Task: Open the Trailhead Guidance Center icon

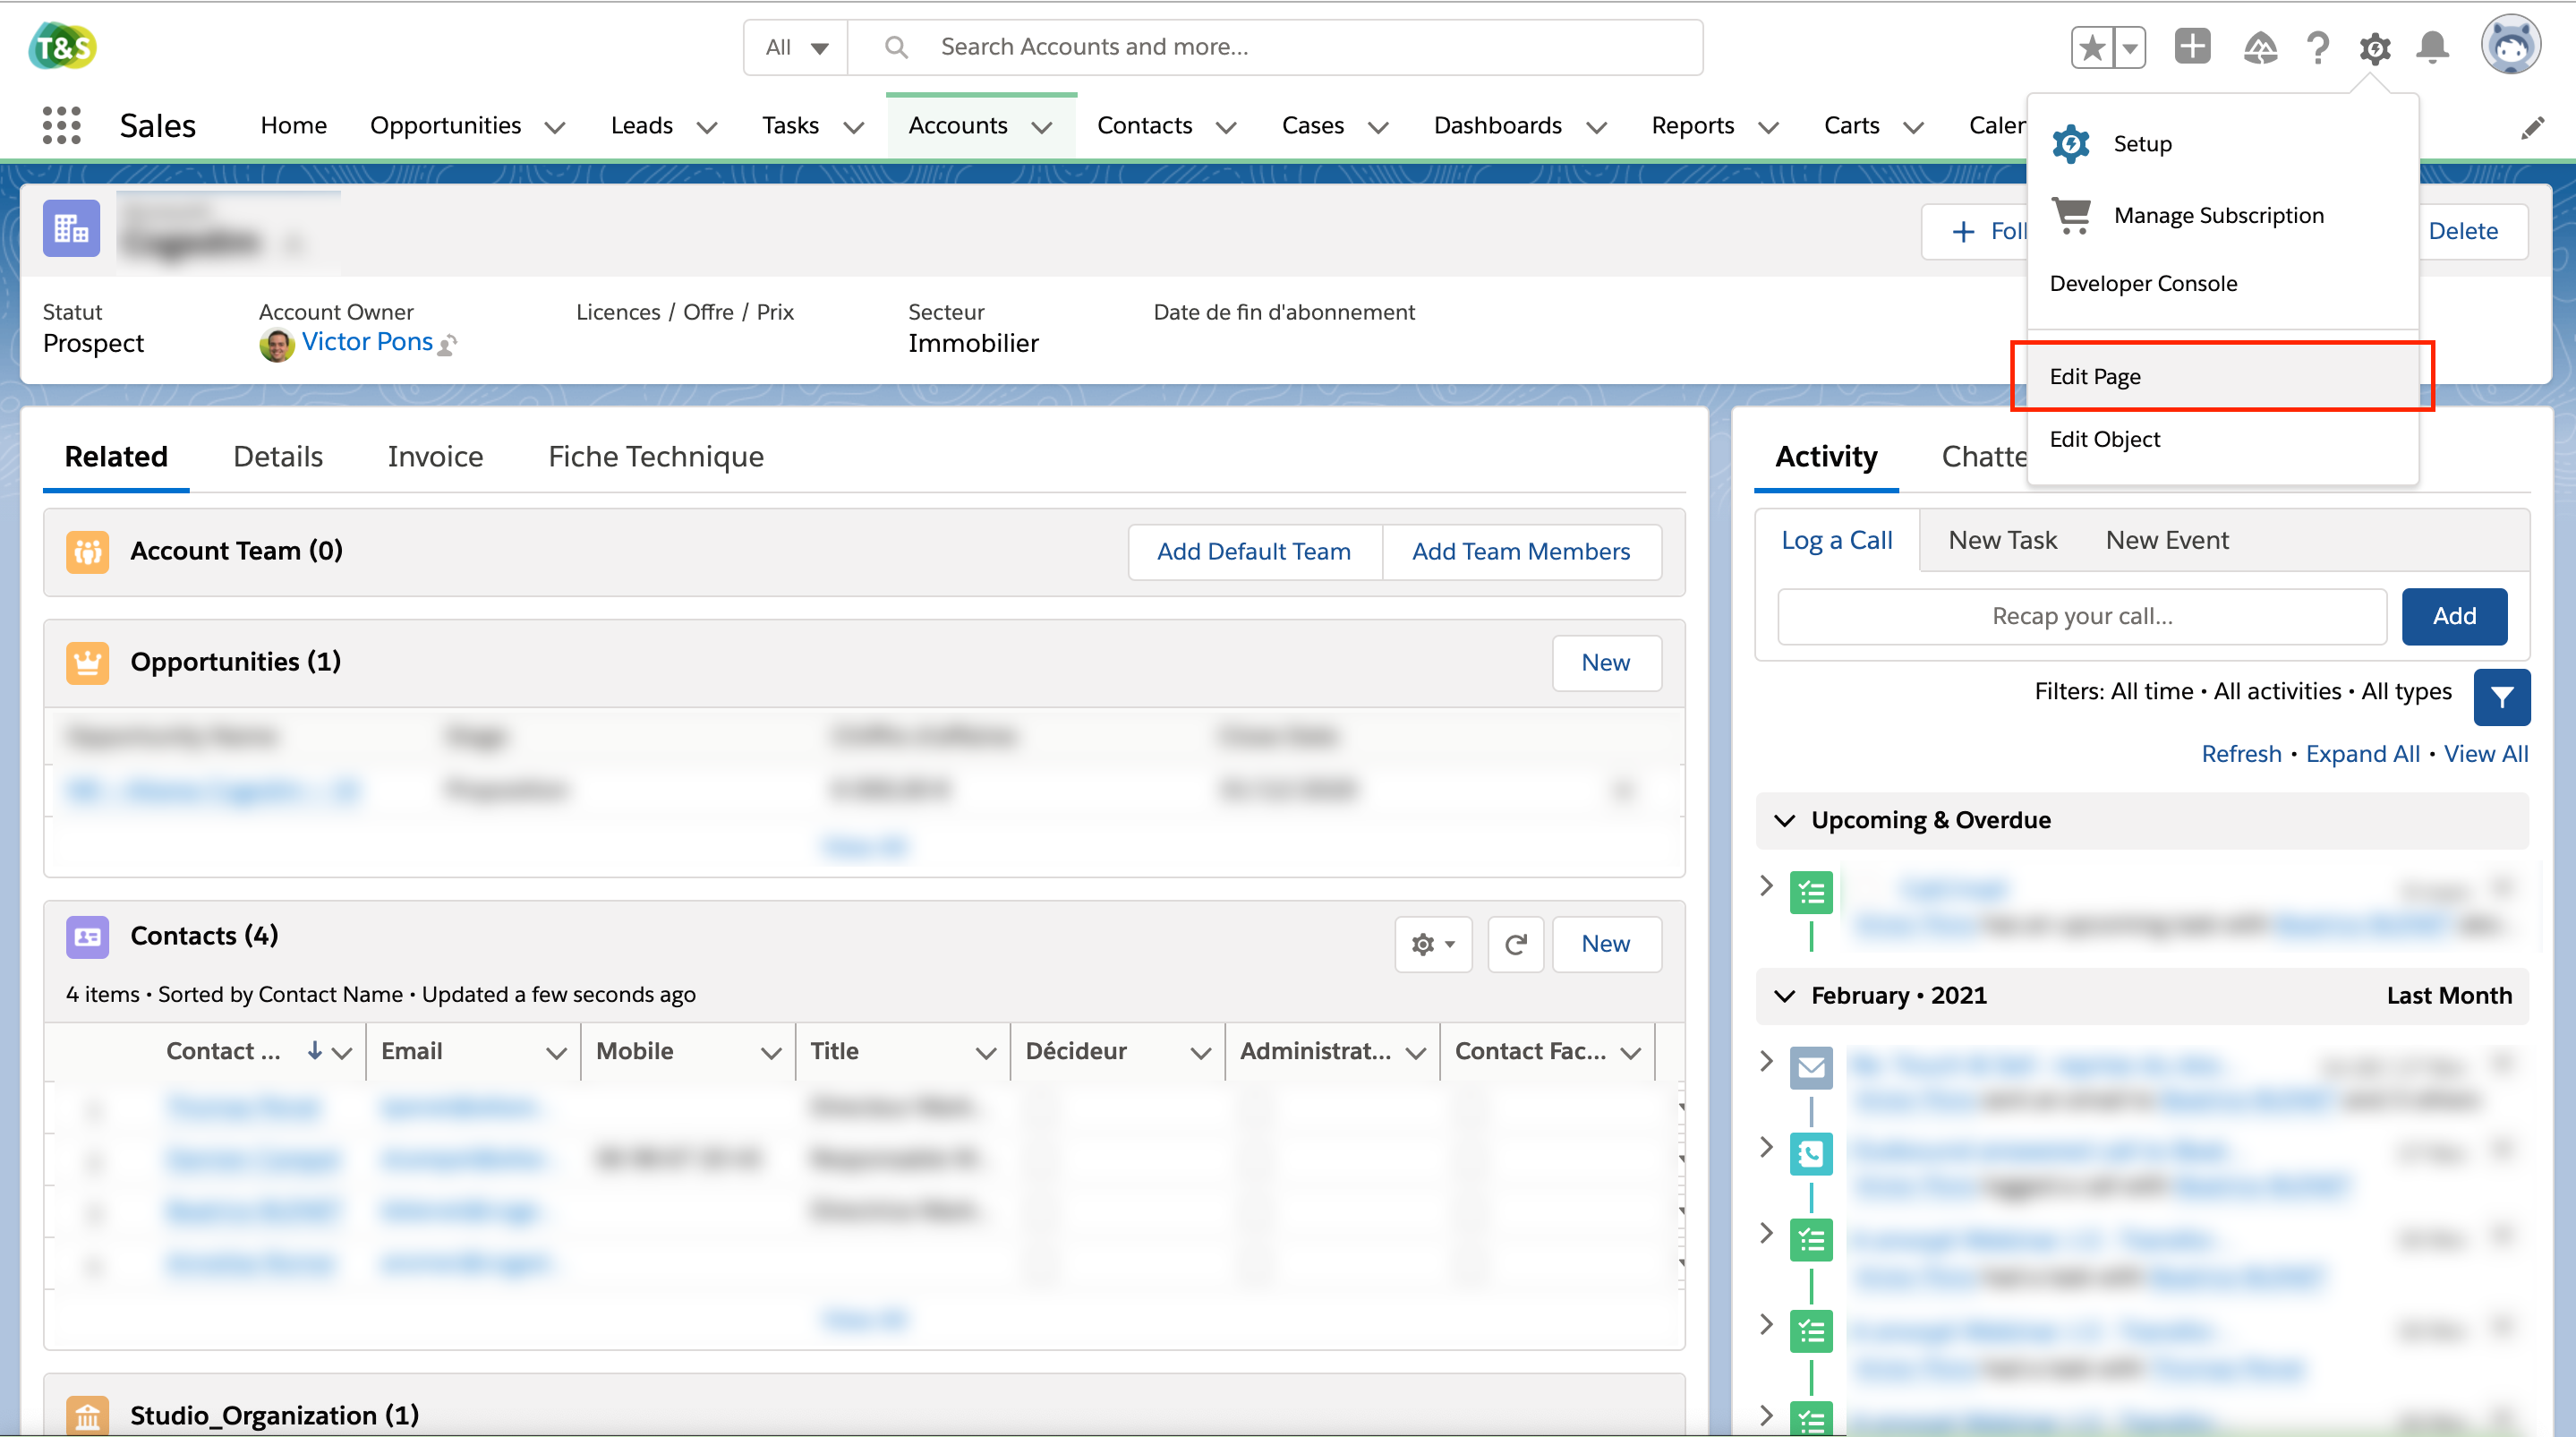Action: (x=2260, y=47)
